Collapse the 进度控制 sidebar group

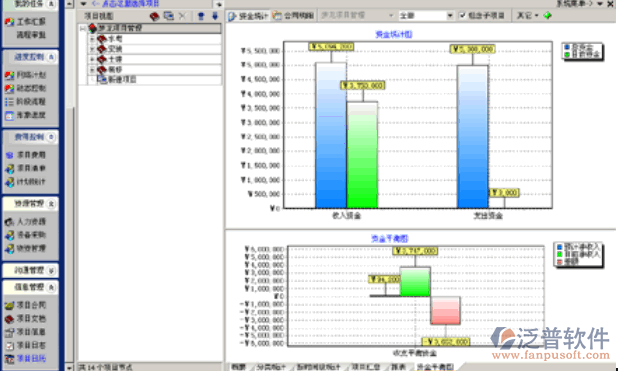(51, 57)
